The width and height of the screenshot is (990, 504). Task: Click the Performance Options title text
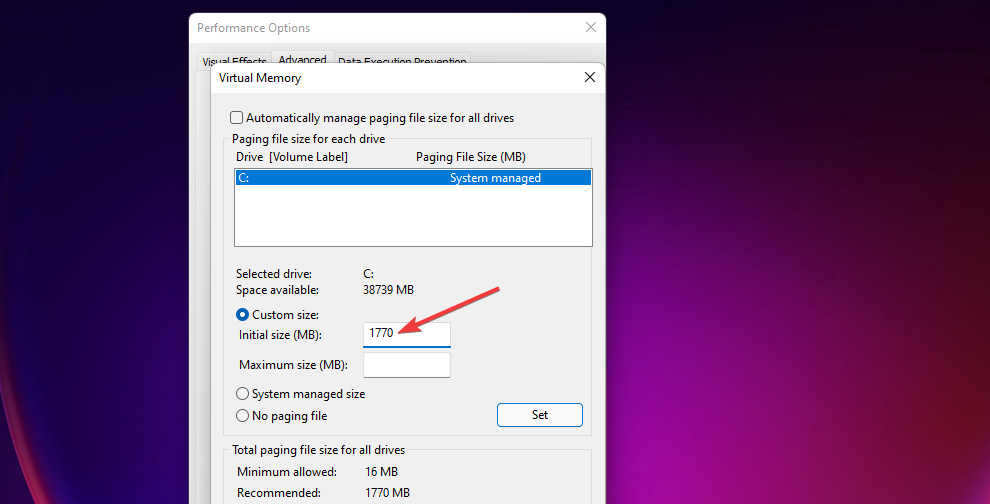click(253, 28)
